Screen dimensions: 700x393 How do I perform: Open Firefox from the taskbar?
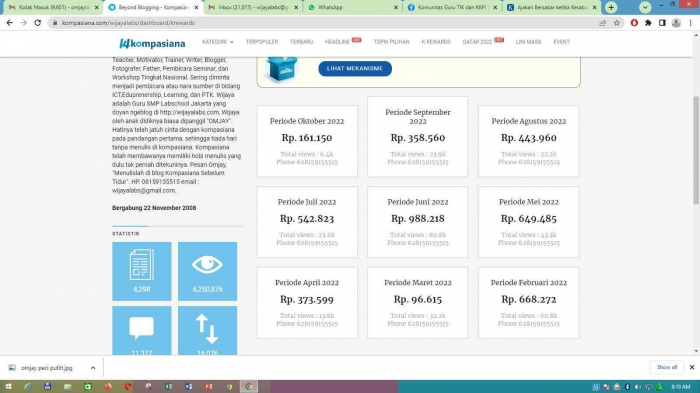[108, 387]
